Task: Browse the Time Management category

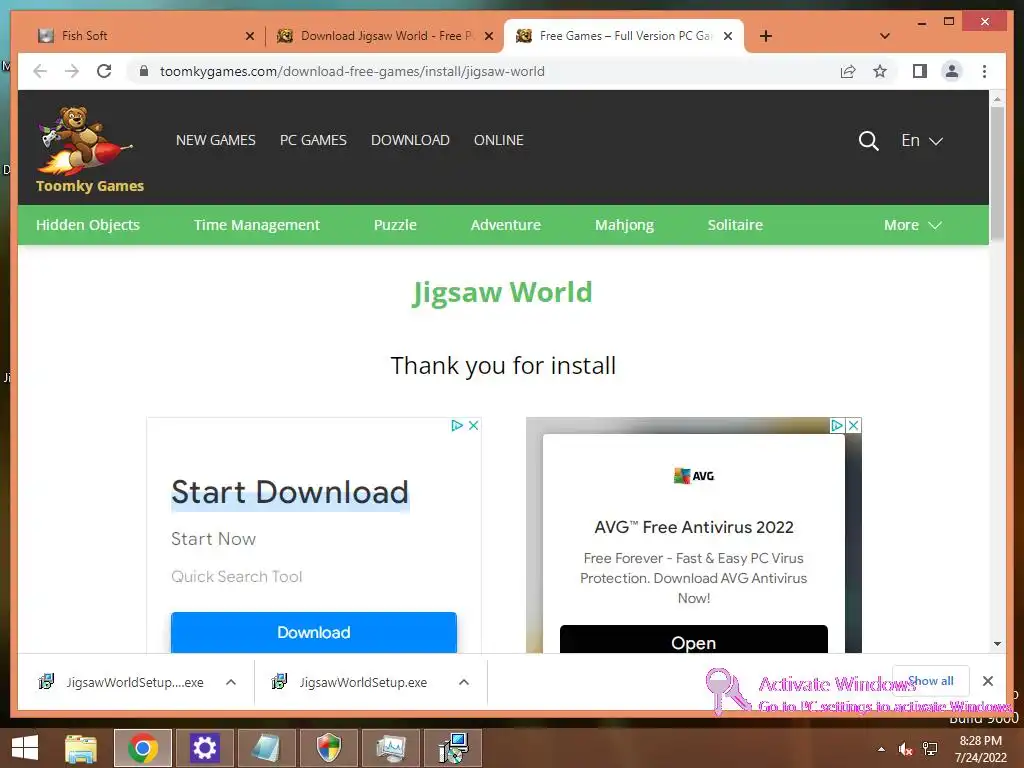Action: pyautogui.click(x=257, y=225)
